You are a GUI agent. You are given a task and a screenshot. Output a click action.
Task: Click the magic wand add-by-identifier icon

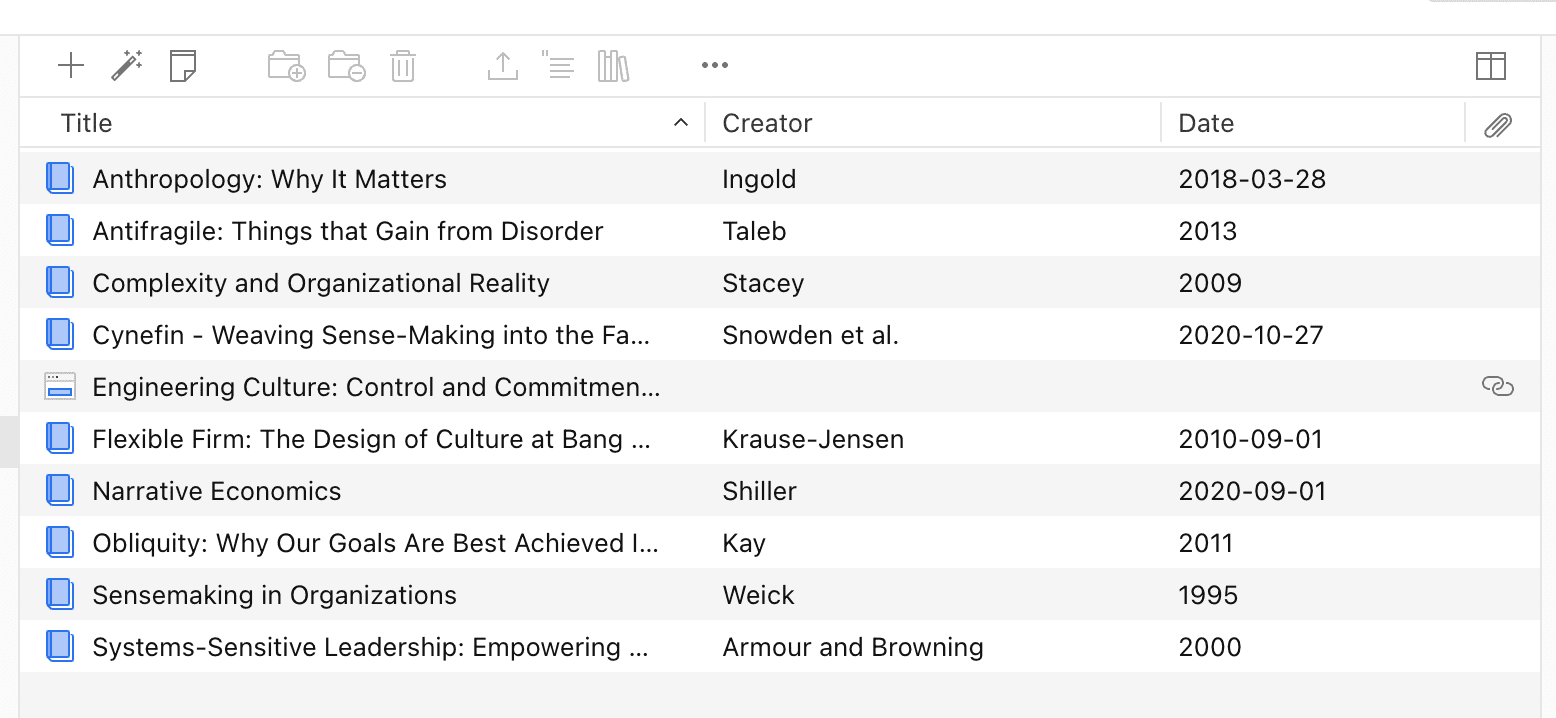(127, 66)
